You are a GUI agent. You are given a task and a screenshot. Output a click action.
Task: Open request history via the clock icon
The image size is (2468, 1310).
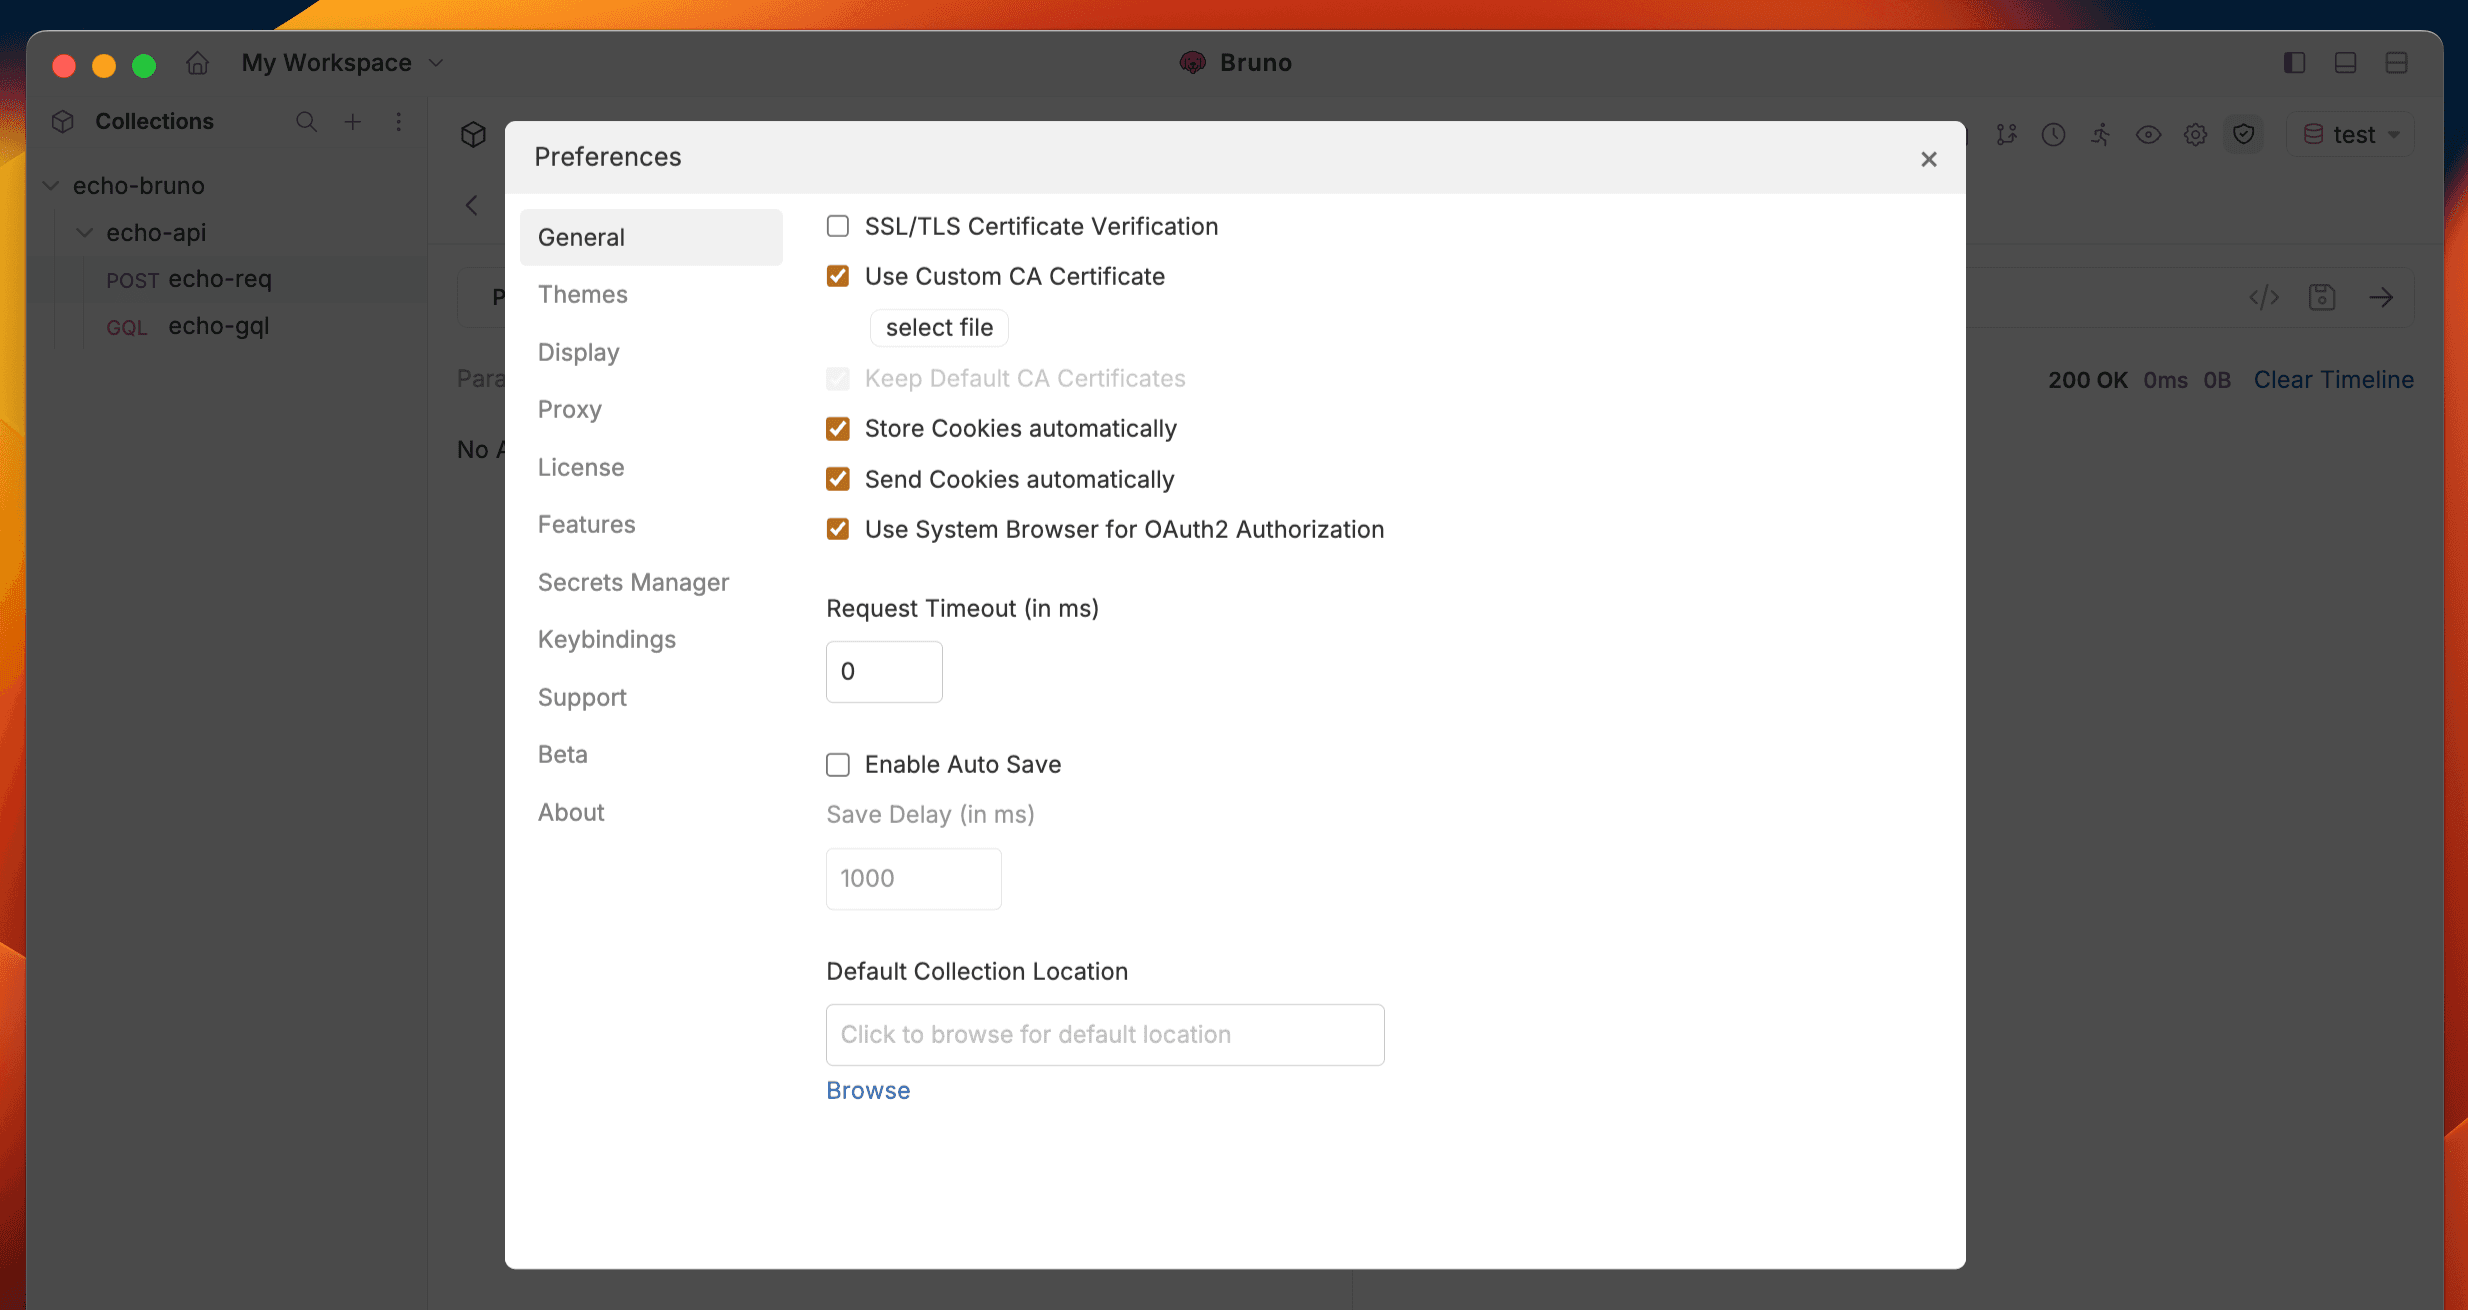(x=2054, y=135)
